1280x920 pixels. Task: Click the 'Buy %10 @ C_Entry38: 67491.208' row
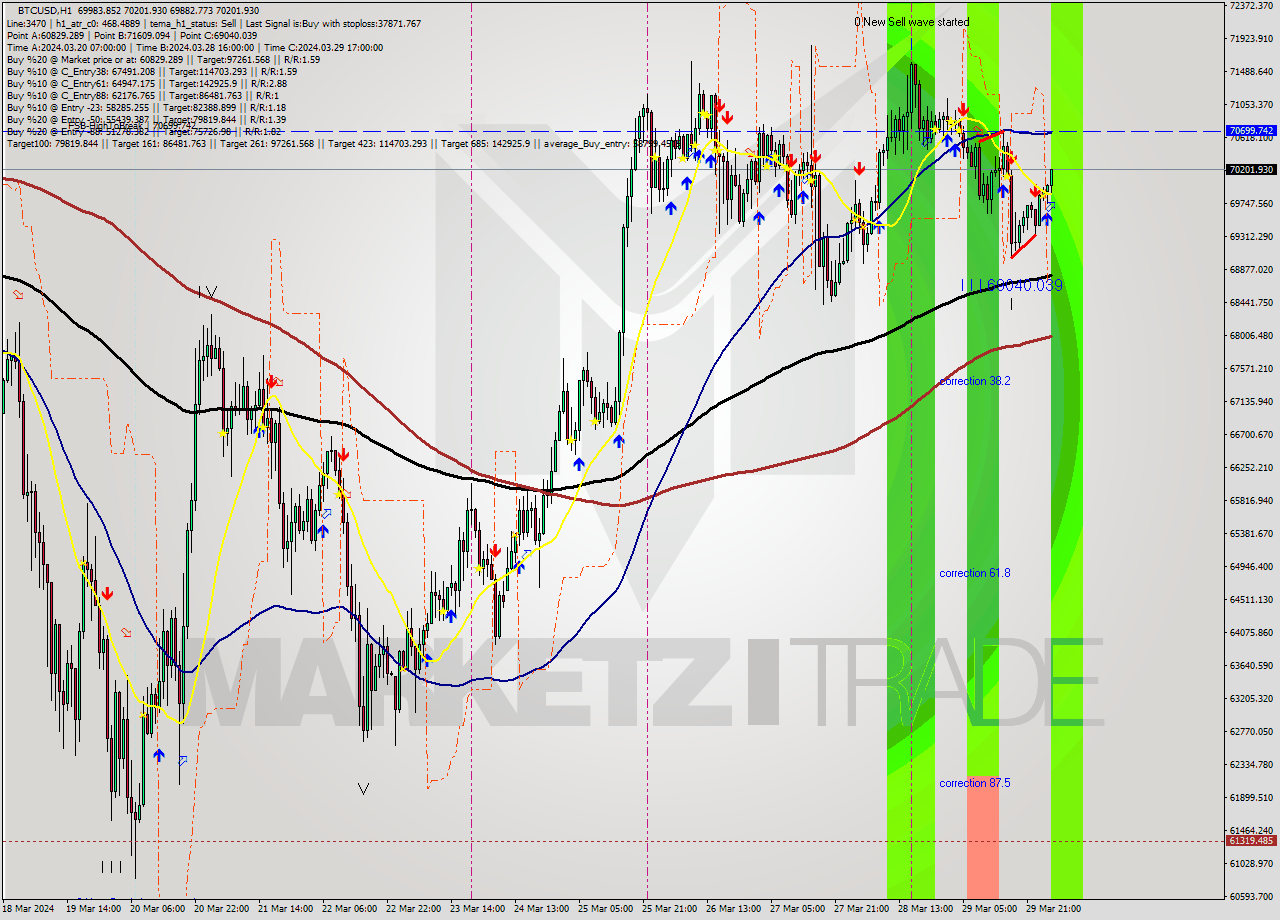[x=151, y=71]
